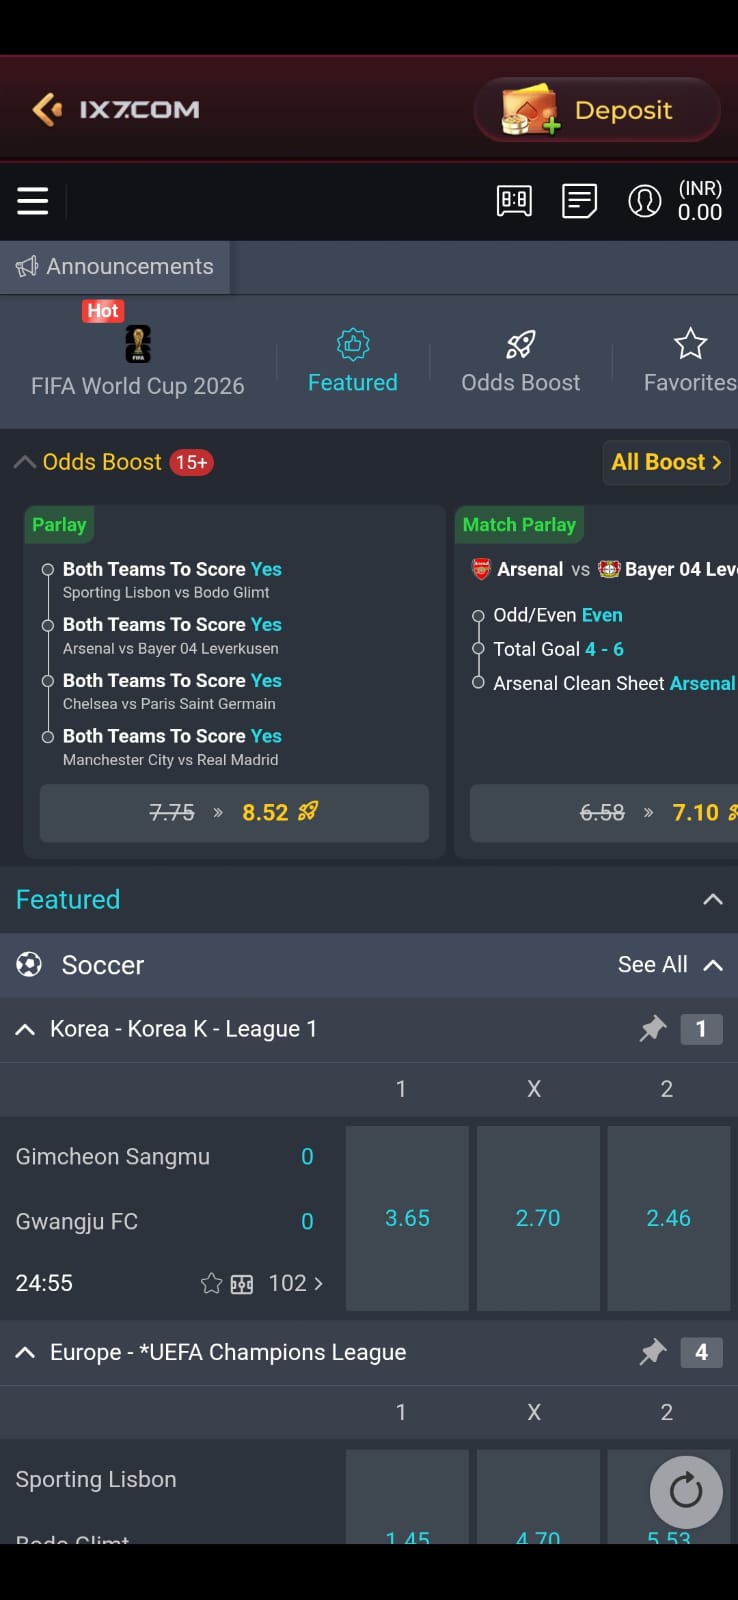Open the bet slip document icon

tap(579, 200)
